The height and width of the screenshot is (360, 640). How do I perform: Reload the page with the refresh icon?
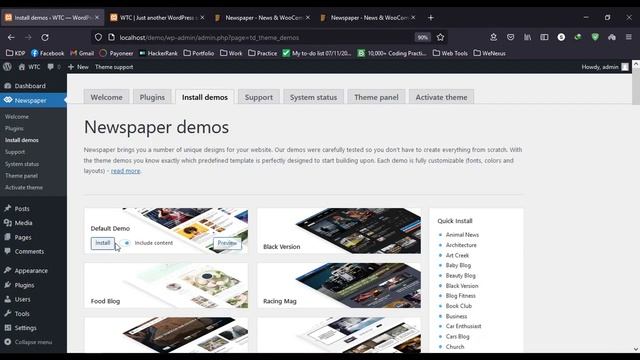[x=45, y=37]
